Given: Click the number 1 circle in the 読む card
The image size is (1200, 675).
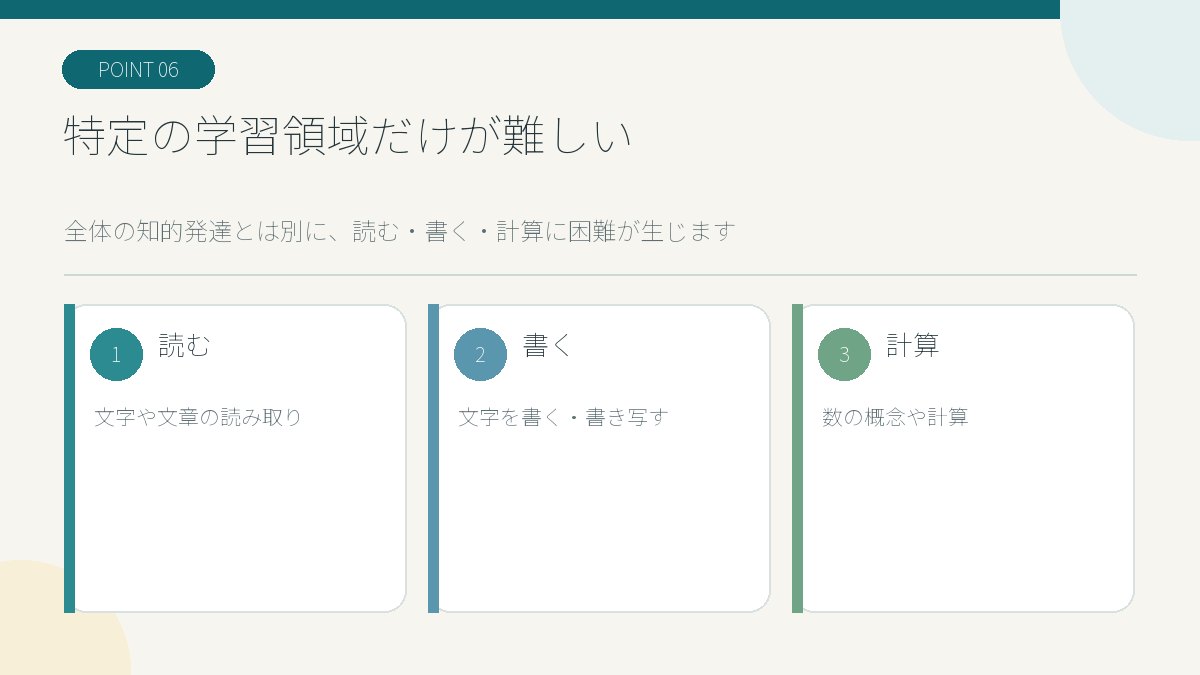Looking at the screenshot, I should (x=116, y=354).
